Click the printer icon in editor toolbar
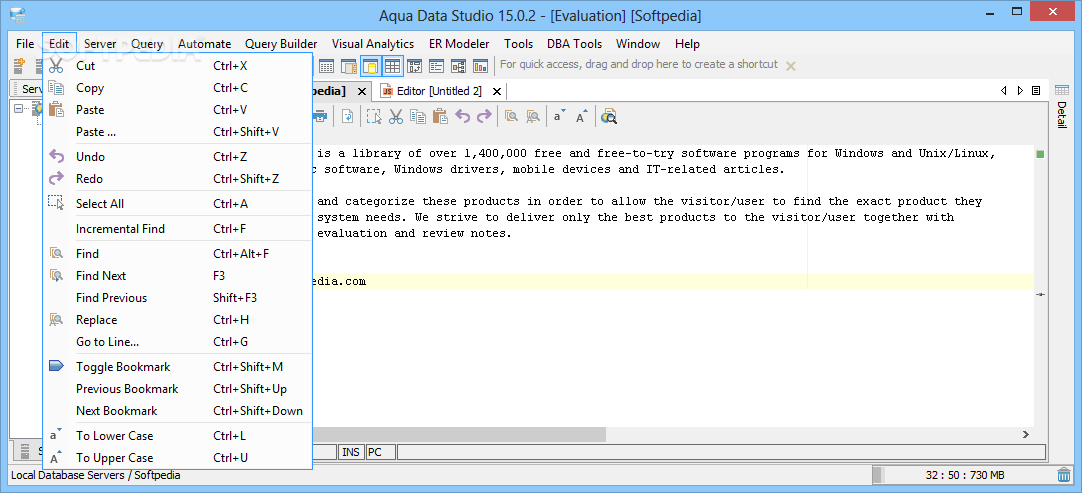 coord(321,117)
